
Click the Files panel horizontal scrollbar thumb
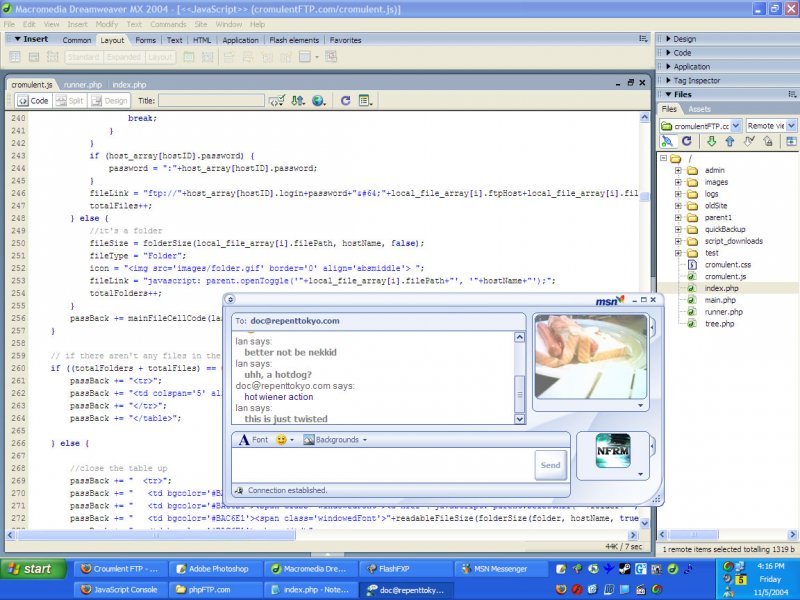tap(693, 535)
